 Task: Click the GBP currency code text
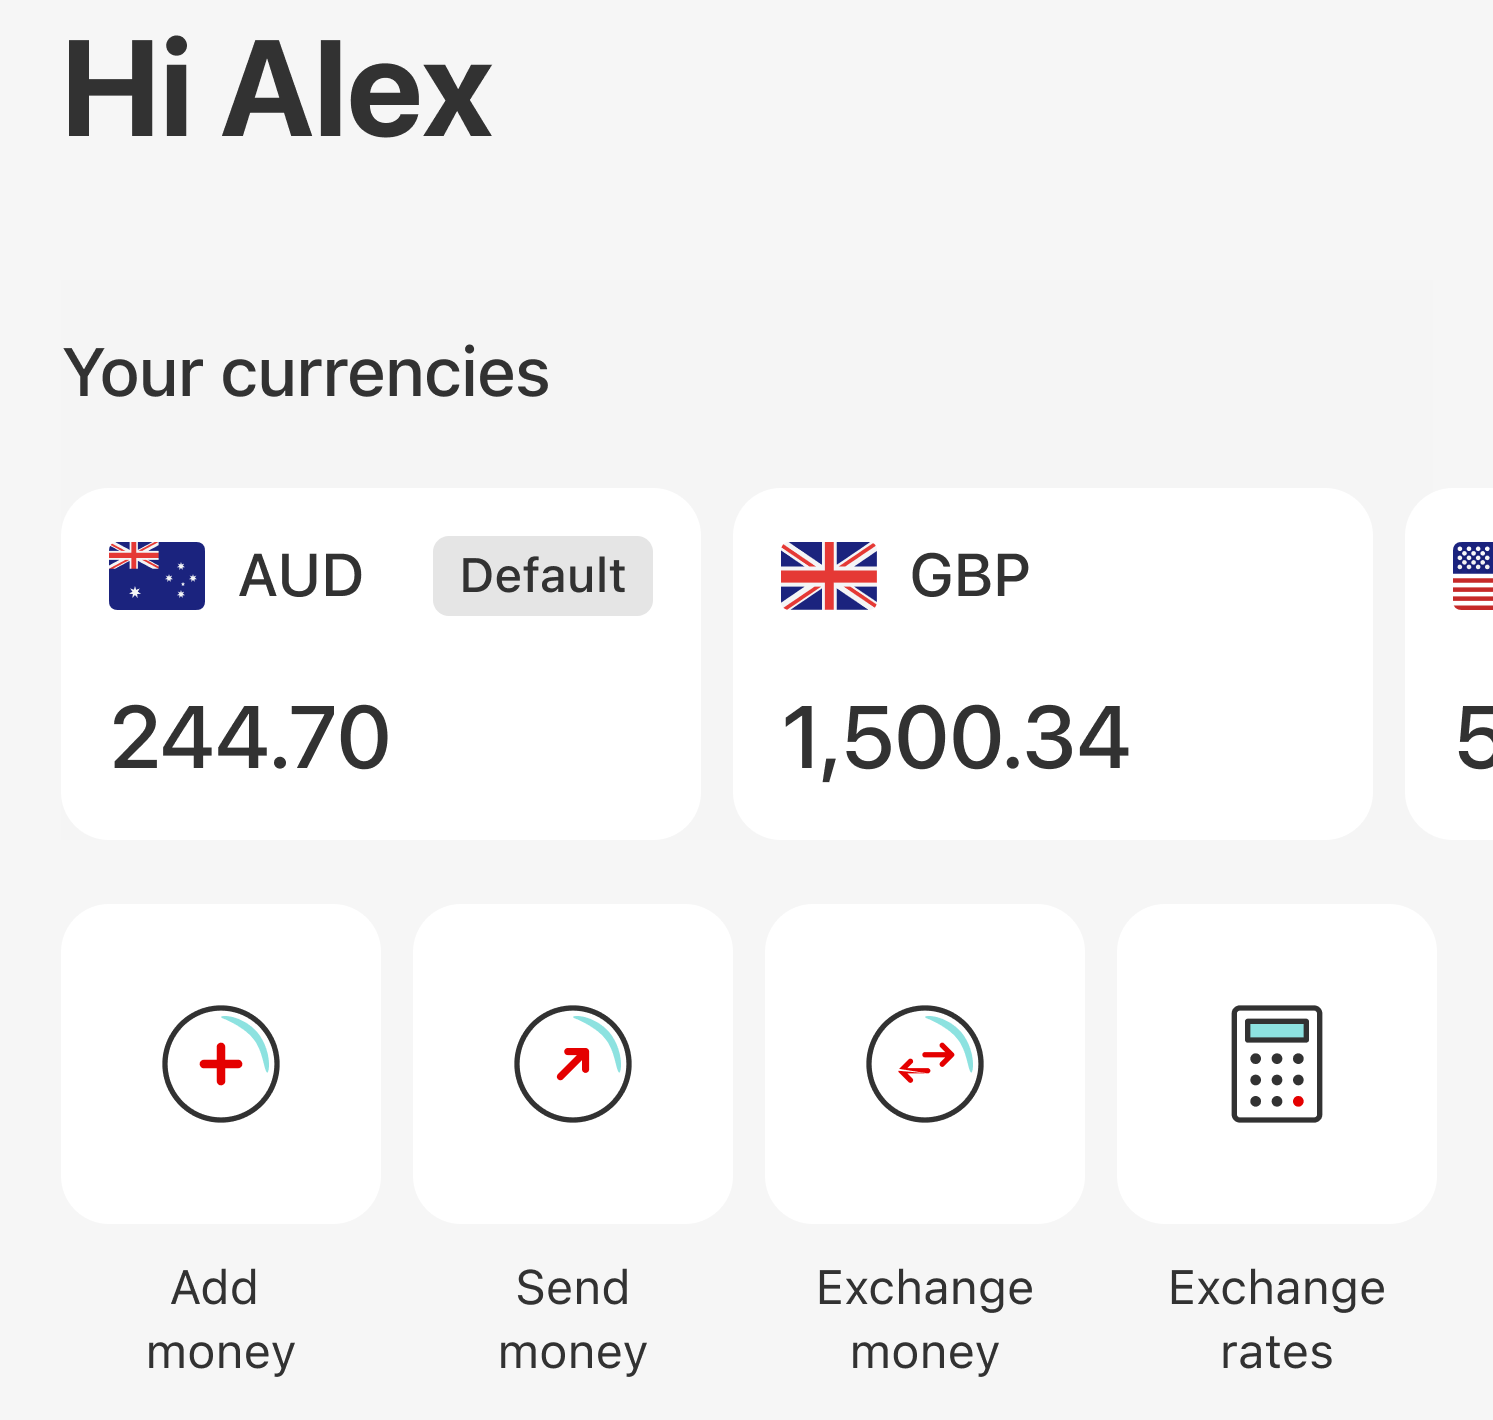[970, 576]
